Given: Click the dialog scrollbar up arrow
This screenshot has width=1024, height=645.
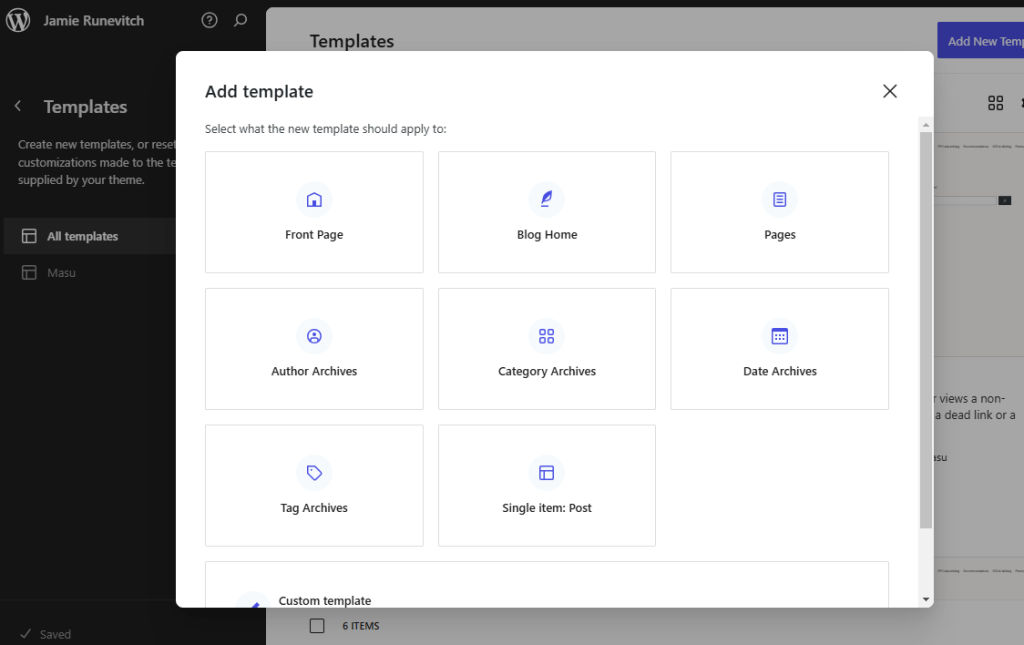Looking at the screenshot, I should 926,124.
